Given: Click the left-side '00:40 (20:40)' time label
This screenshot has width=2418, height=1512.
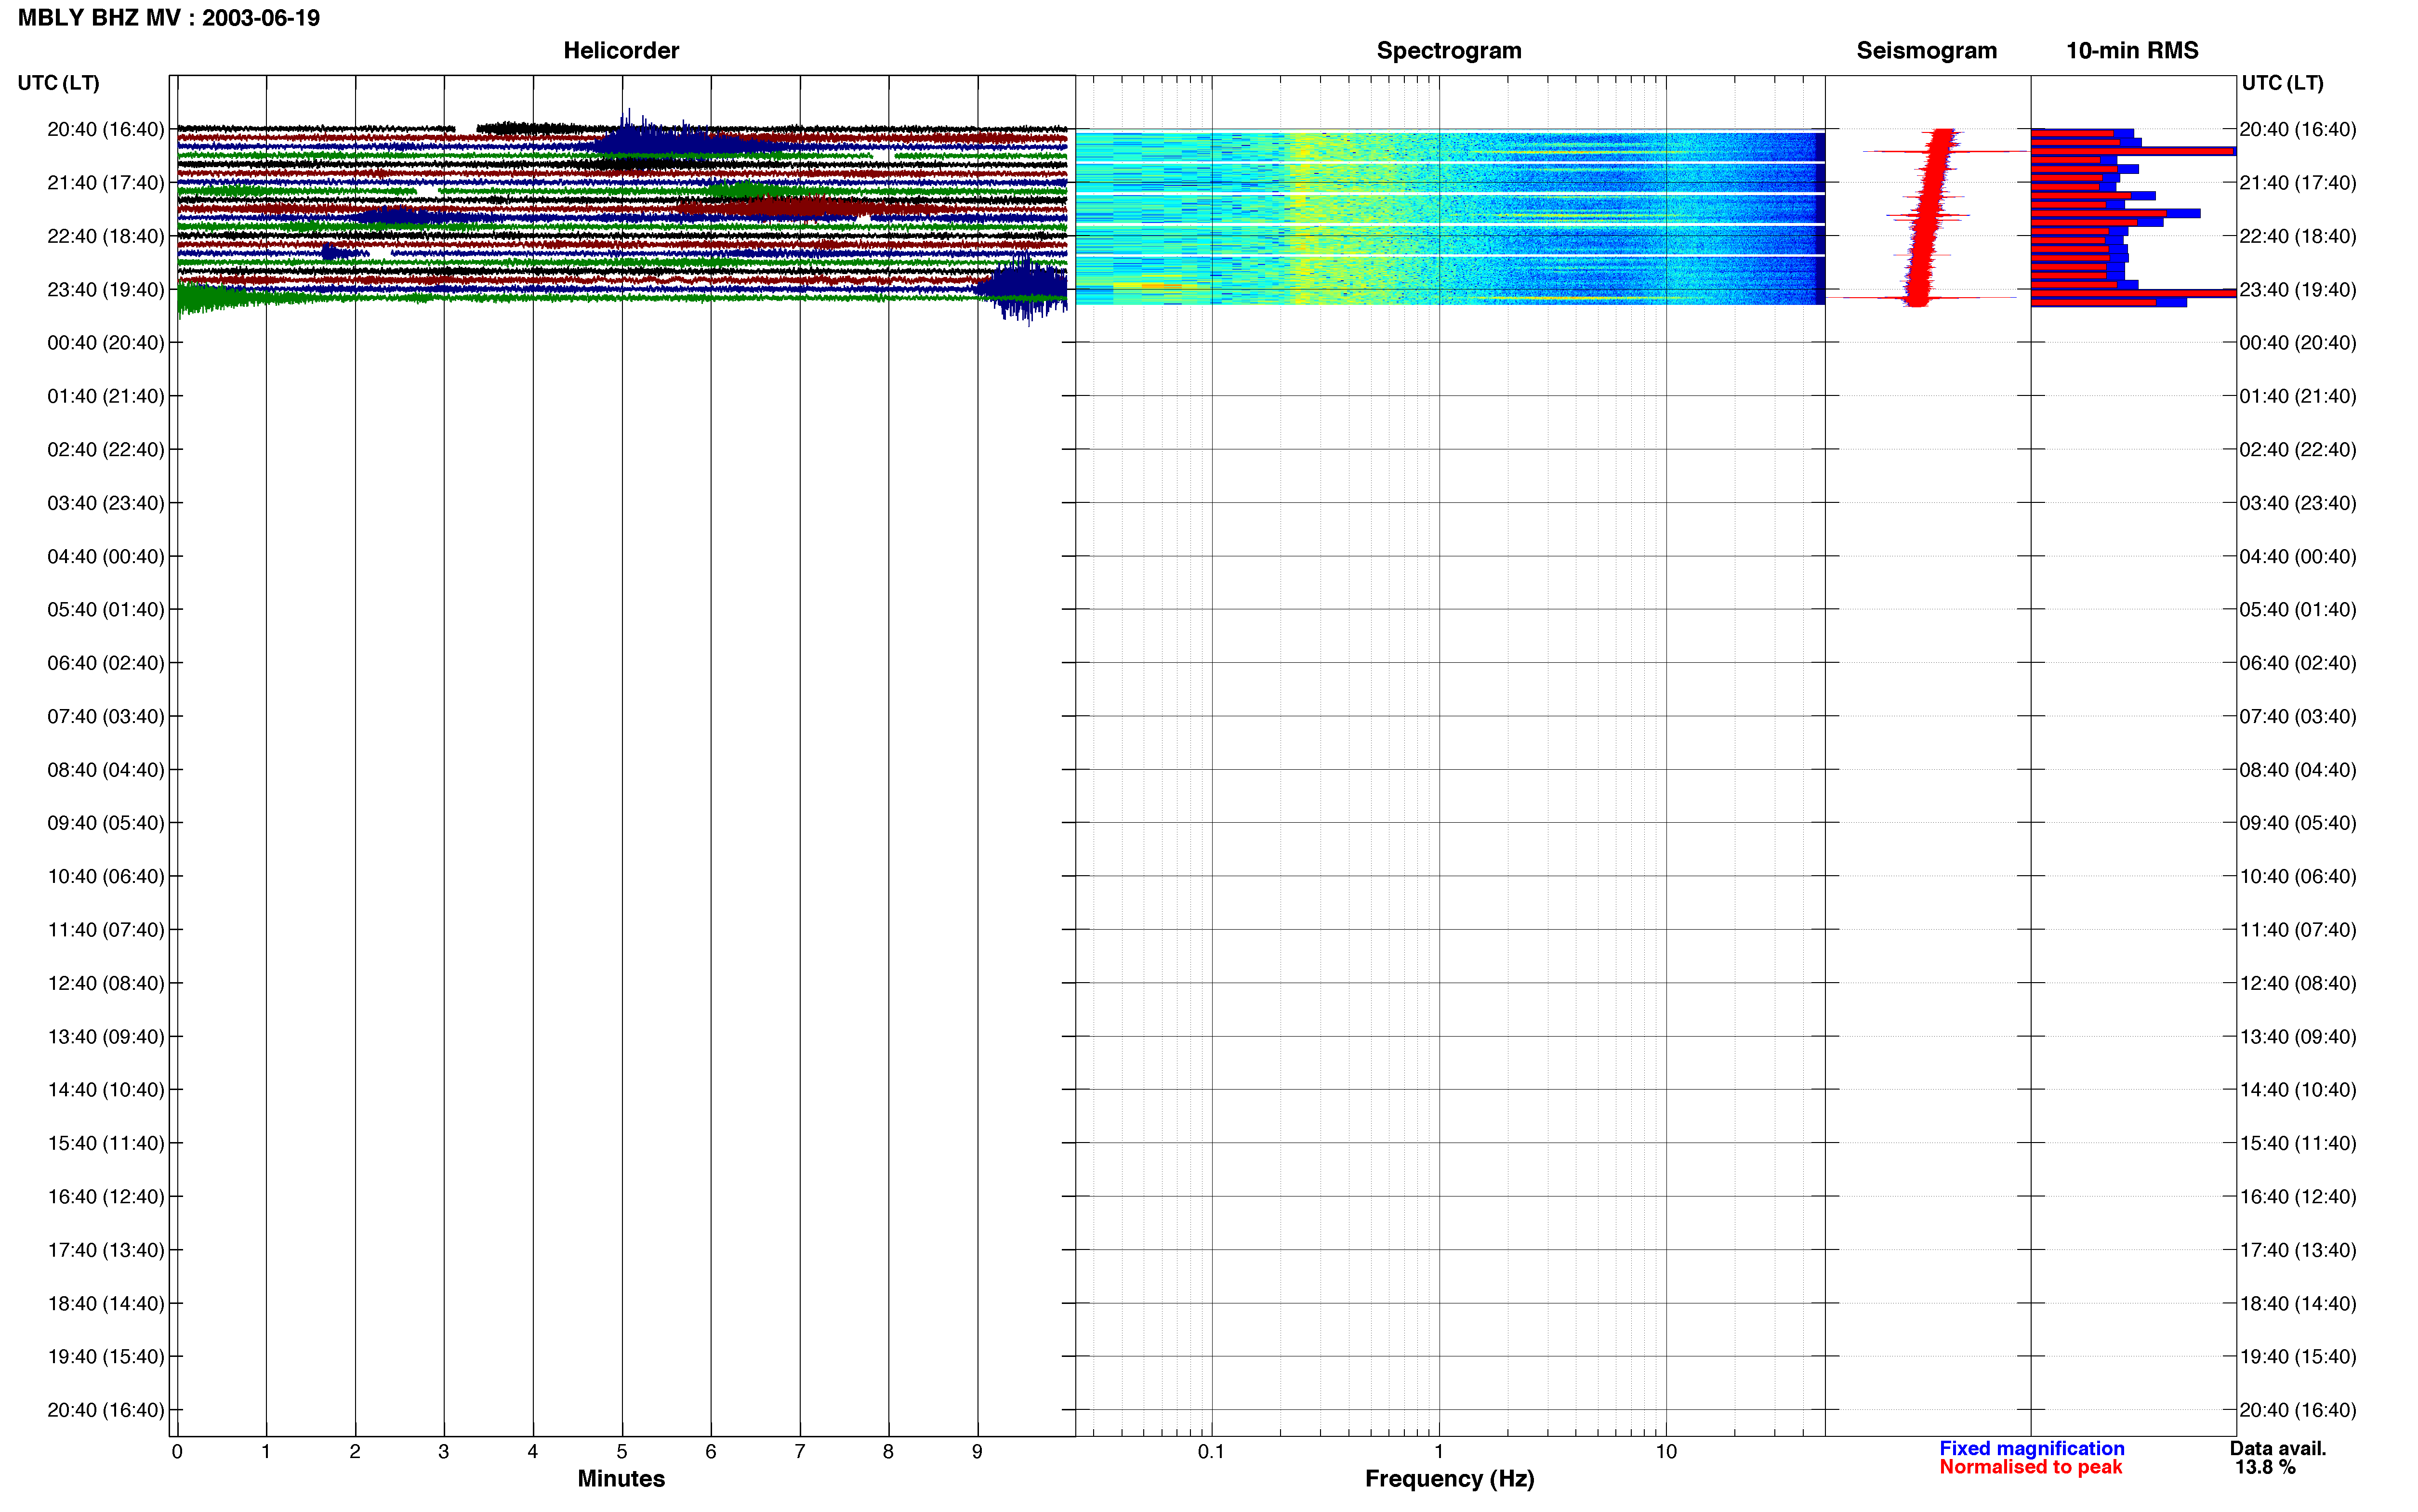Looking at the screenshot, I should [106, 342].
